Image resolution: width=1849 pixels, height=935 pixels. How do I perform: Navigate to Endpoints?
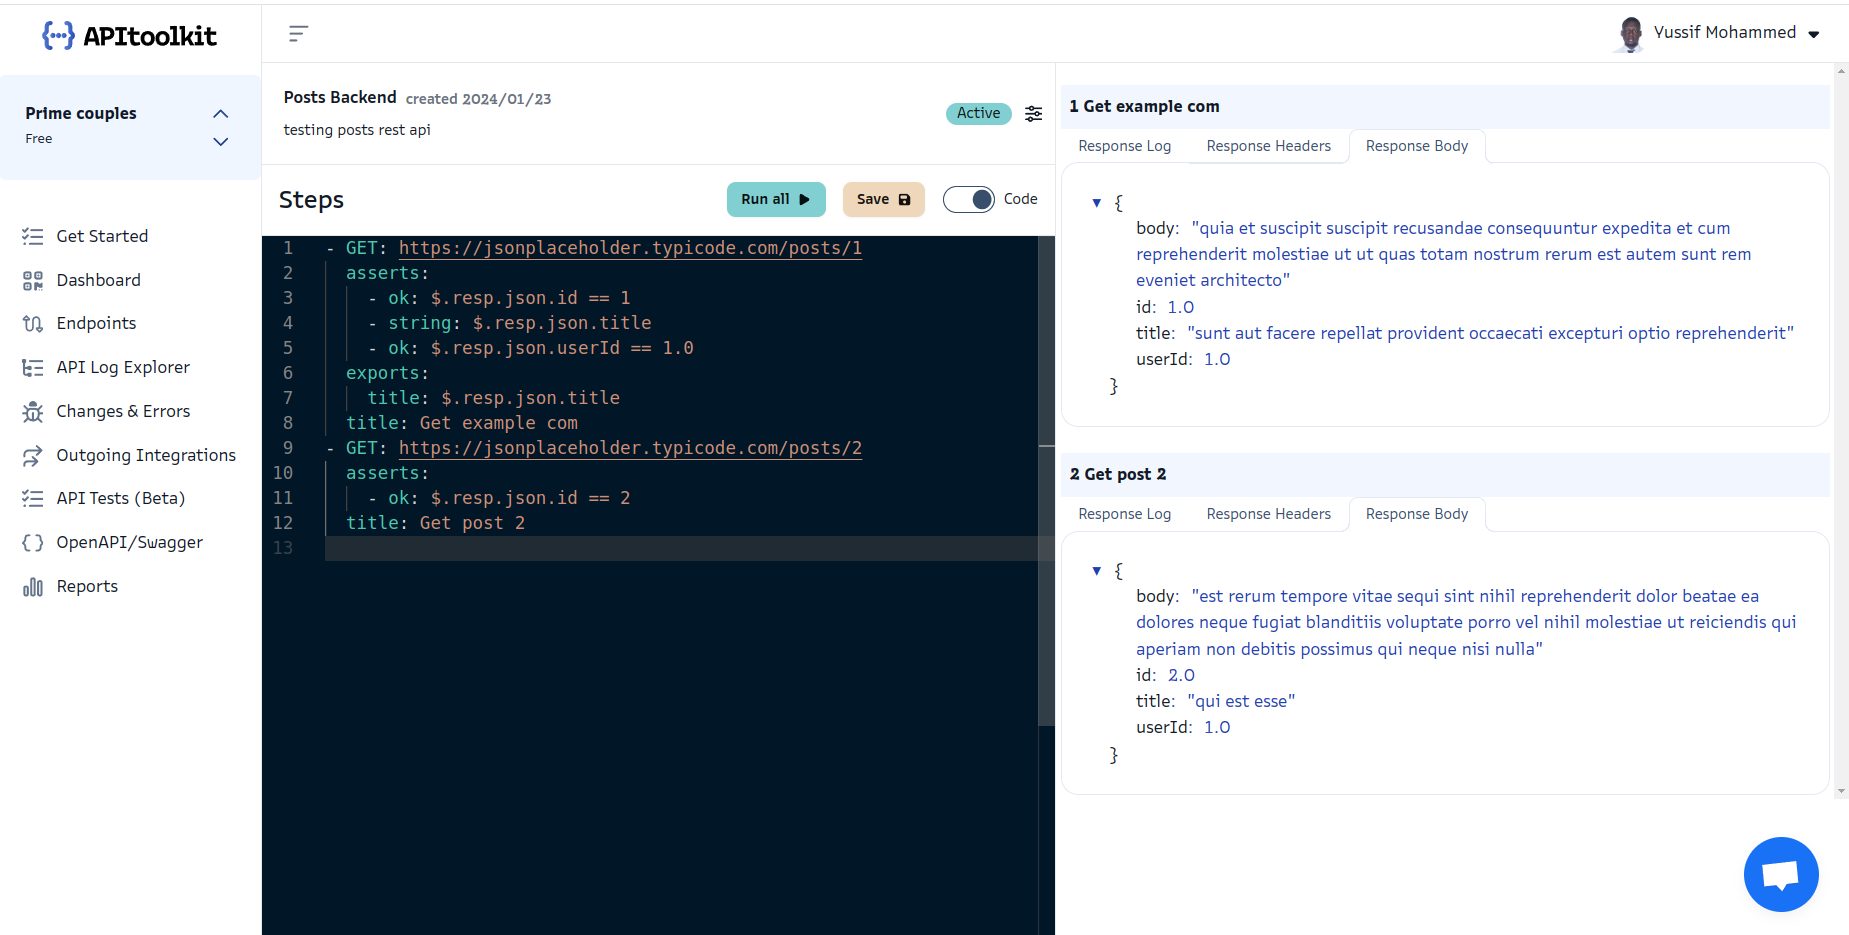point(96,323)
